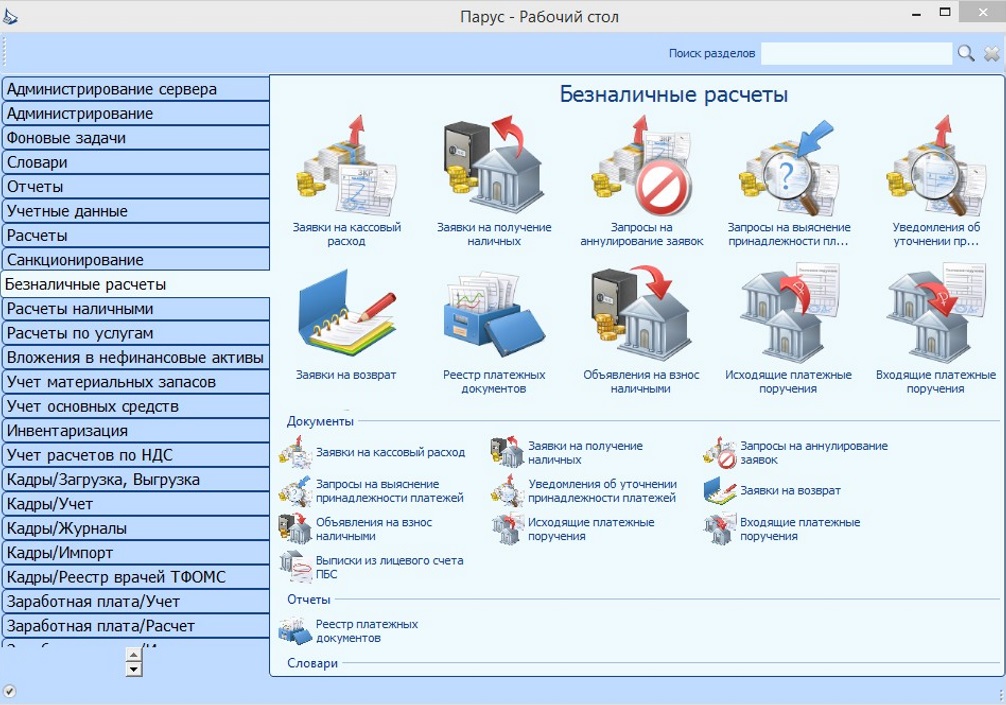Click section list scroll down arrow
The image size is (1006, 705).
(x=133, y=669)
